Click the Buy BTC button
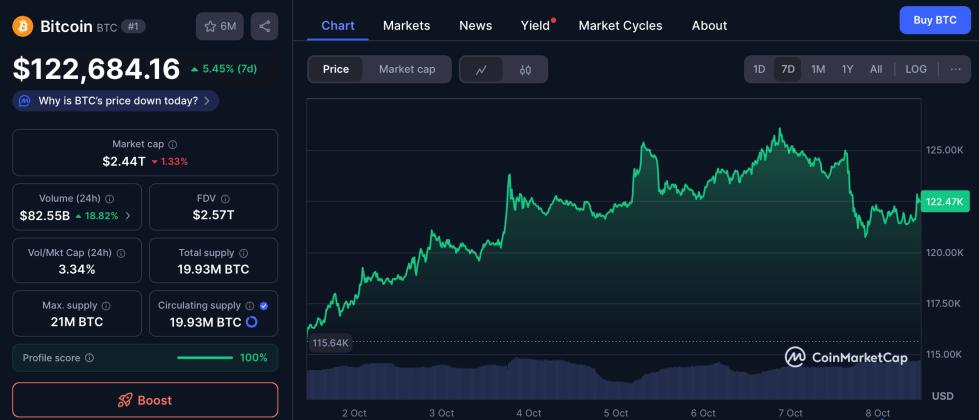 (935, 20)
